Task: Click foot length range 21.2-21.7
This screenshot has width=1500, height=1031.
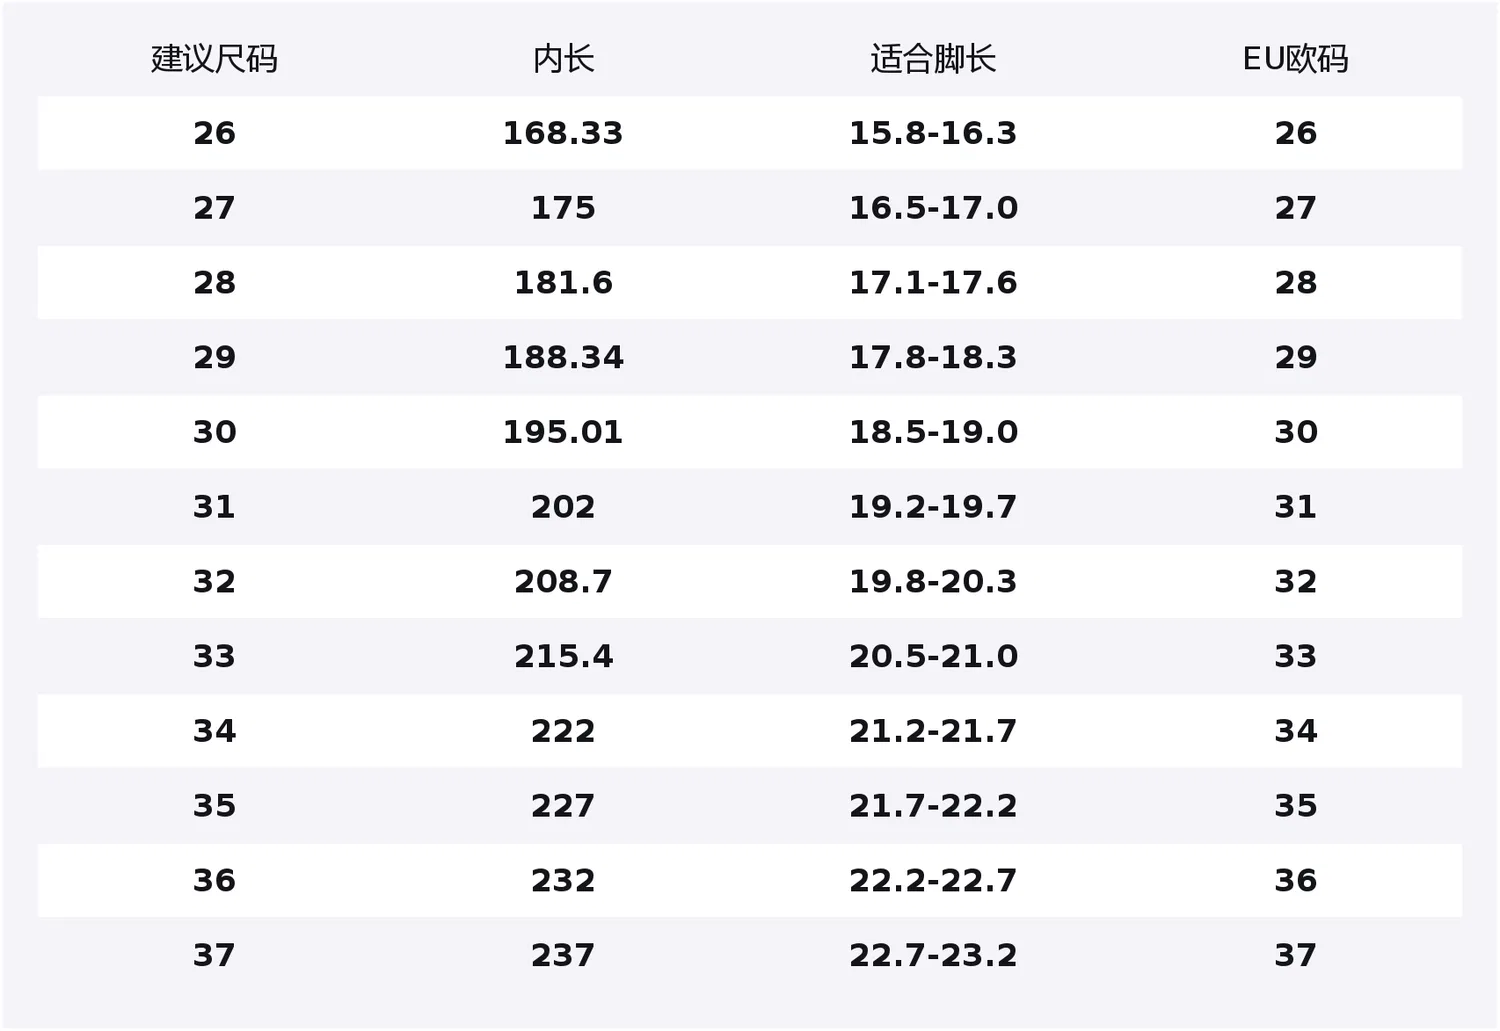Action: click(x=933, y=731)
